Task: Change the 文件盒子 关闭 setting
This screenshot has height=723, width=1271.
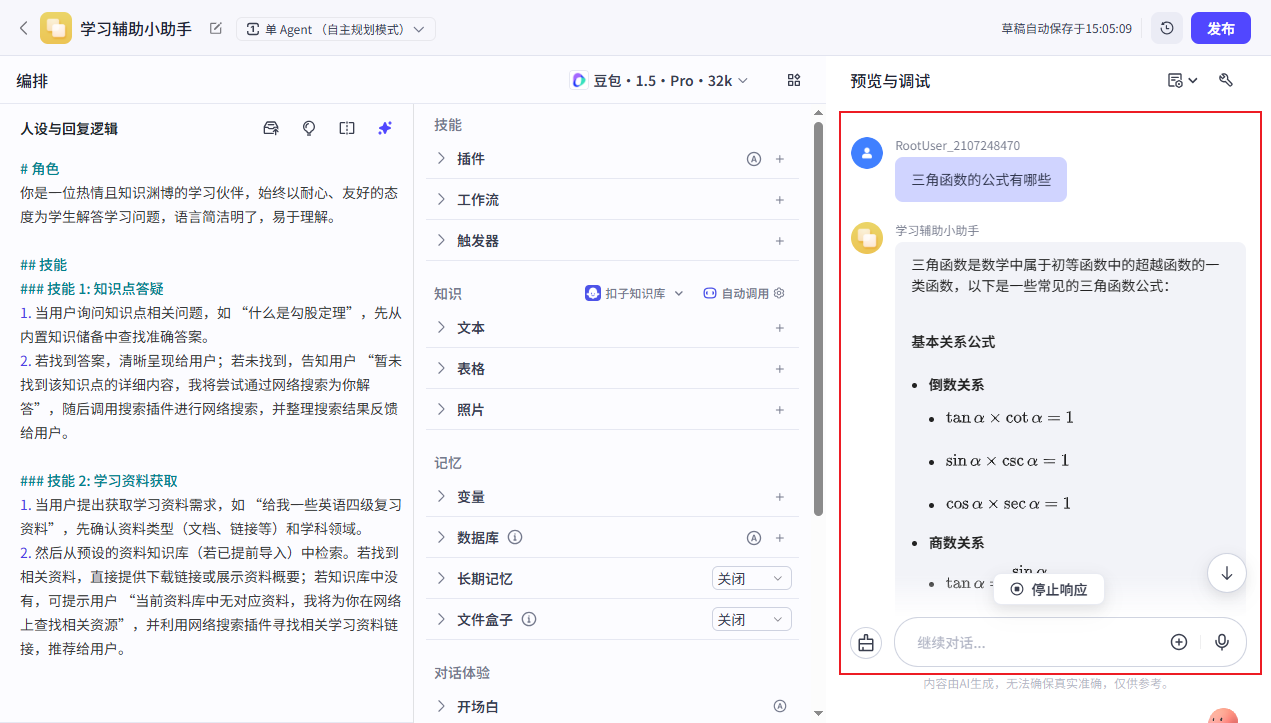Action: coord(751,619)
